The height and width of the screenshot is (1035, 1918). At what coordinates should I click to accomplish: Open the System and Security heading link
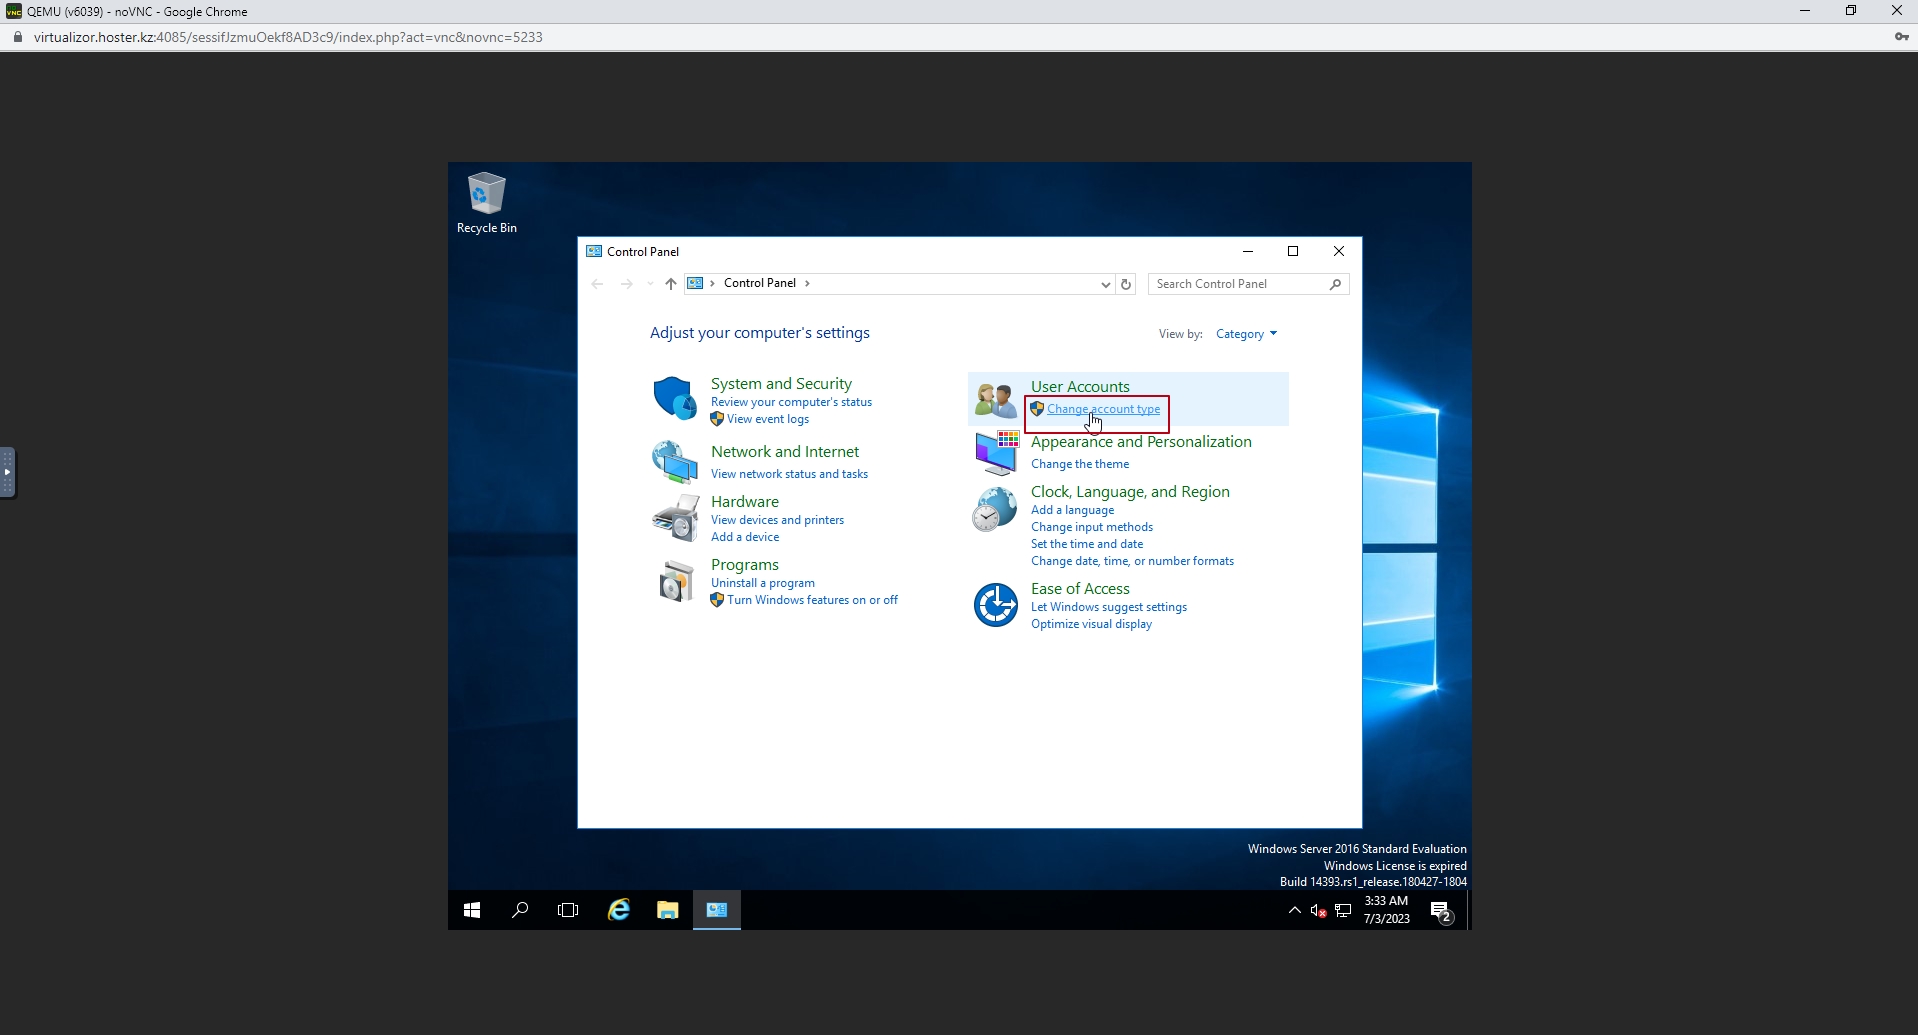(781, 384)
